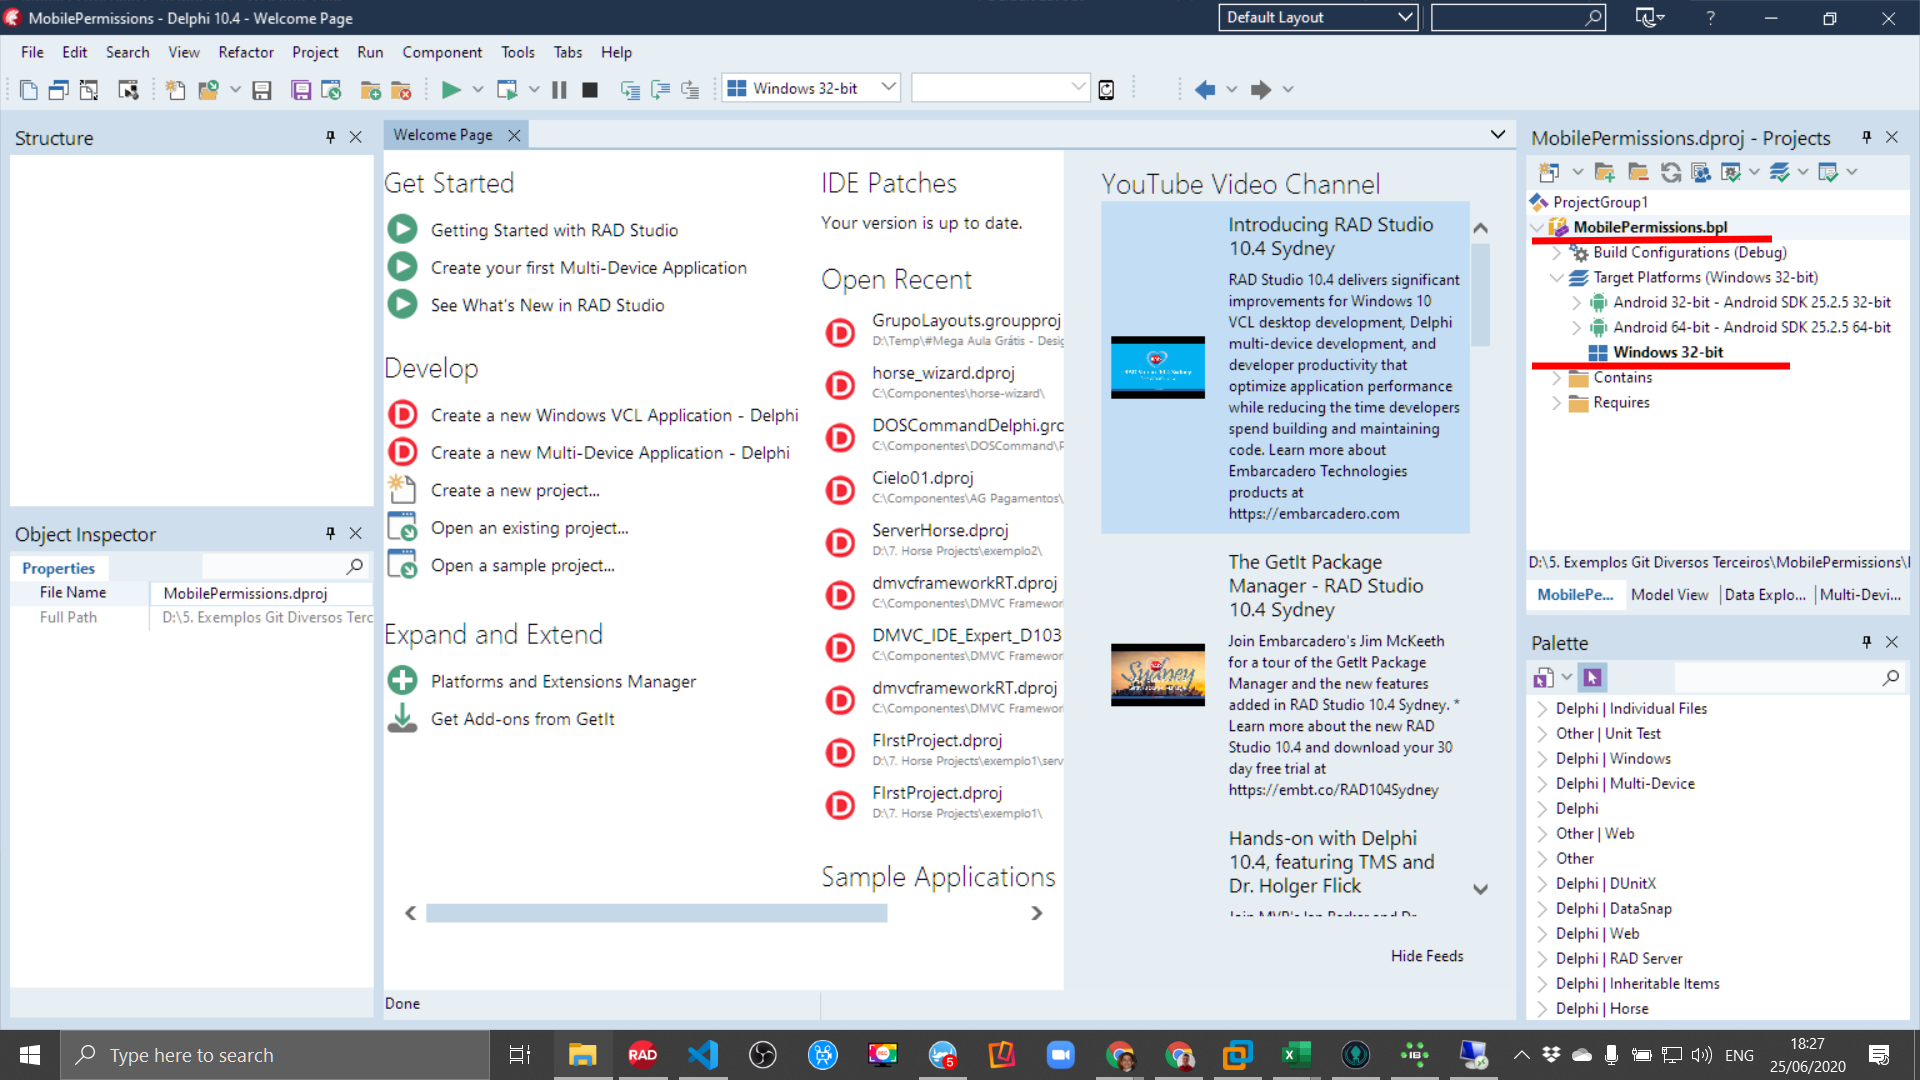Toggle pin on Palette panel

(1866, 642)
